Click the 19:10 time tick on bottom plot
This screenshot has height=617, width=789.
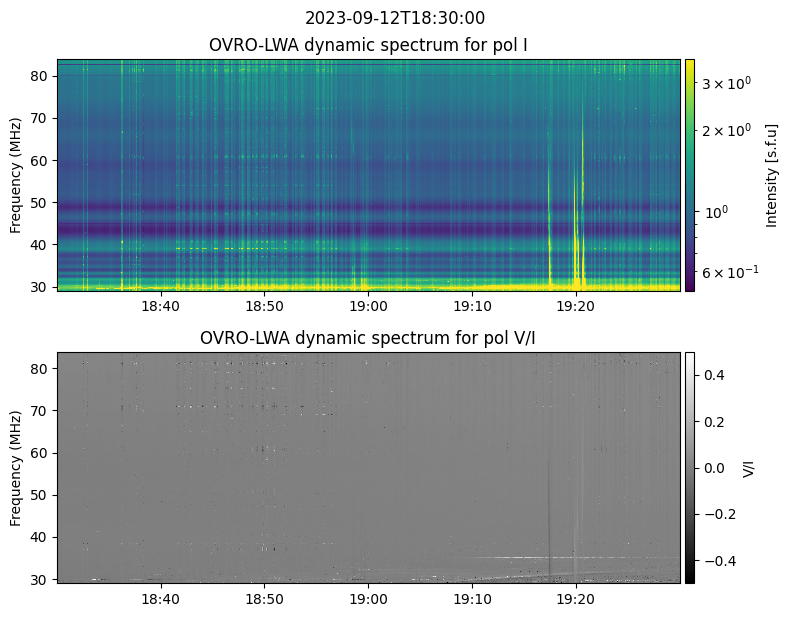(x=472, y=599)
